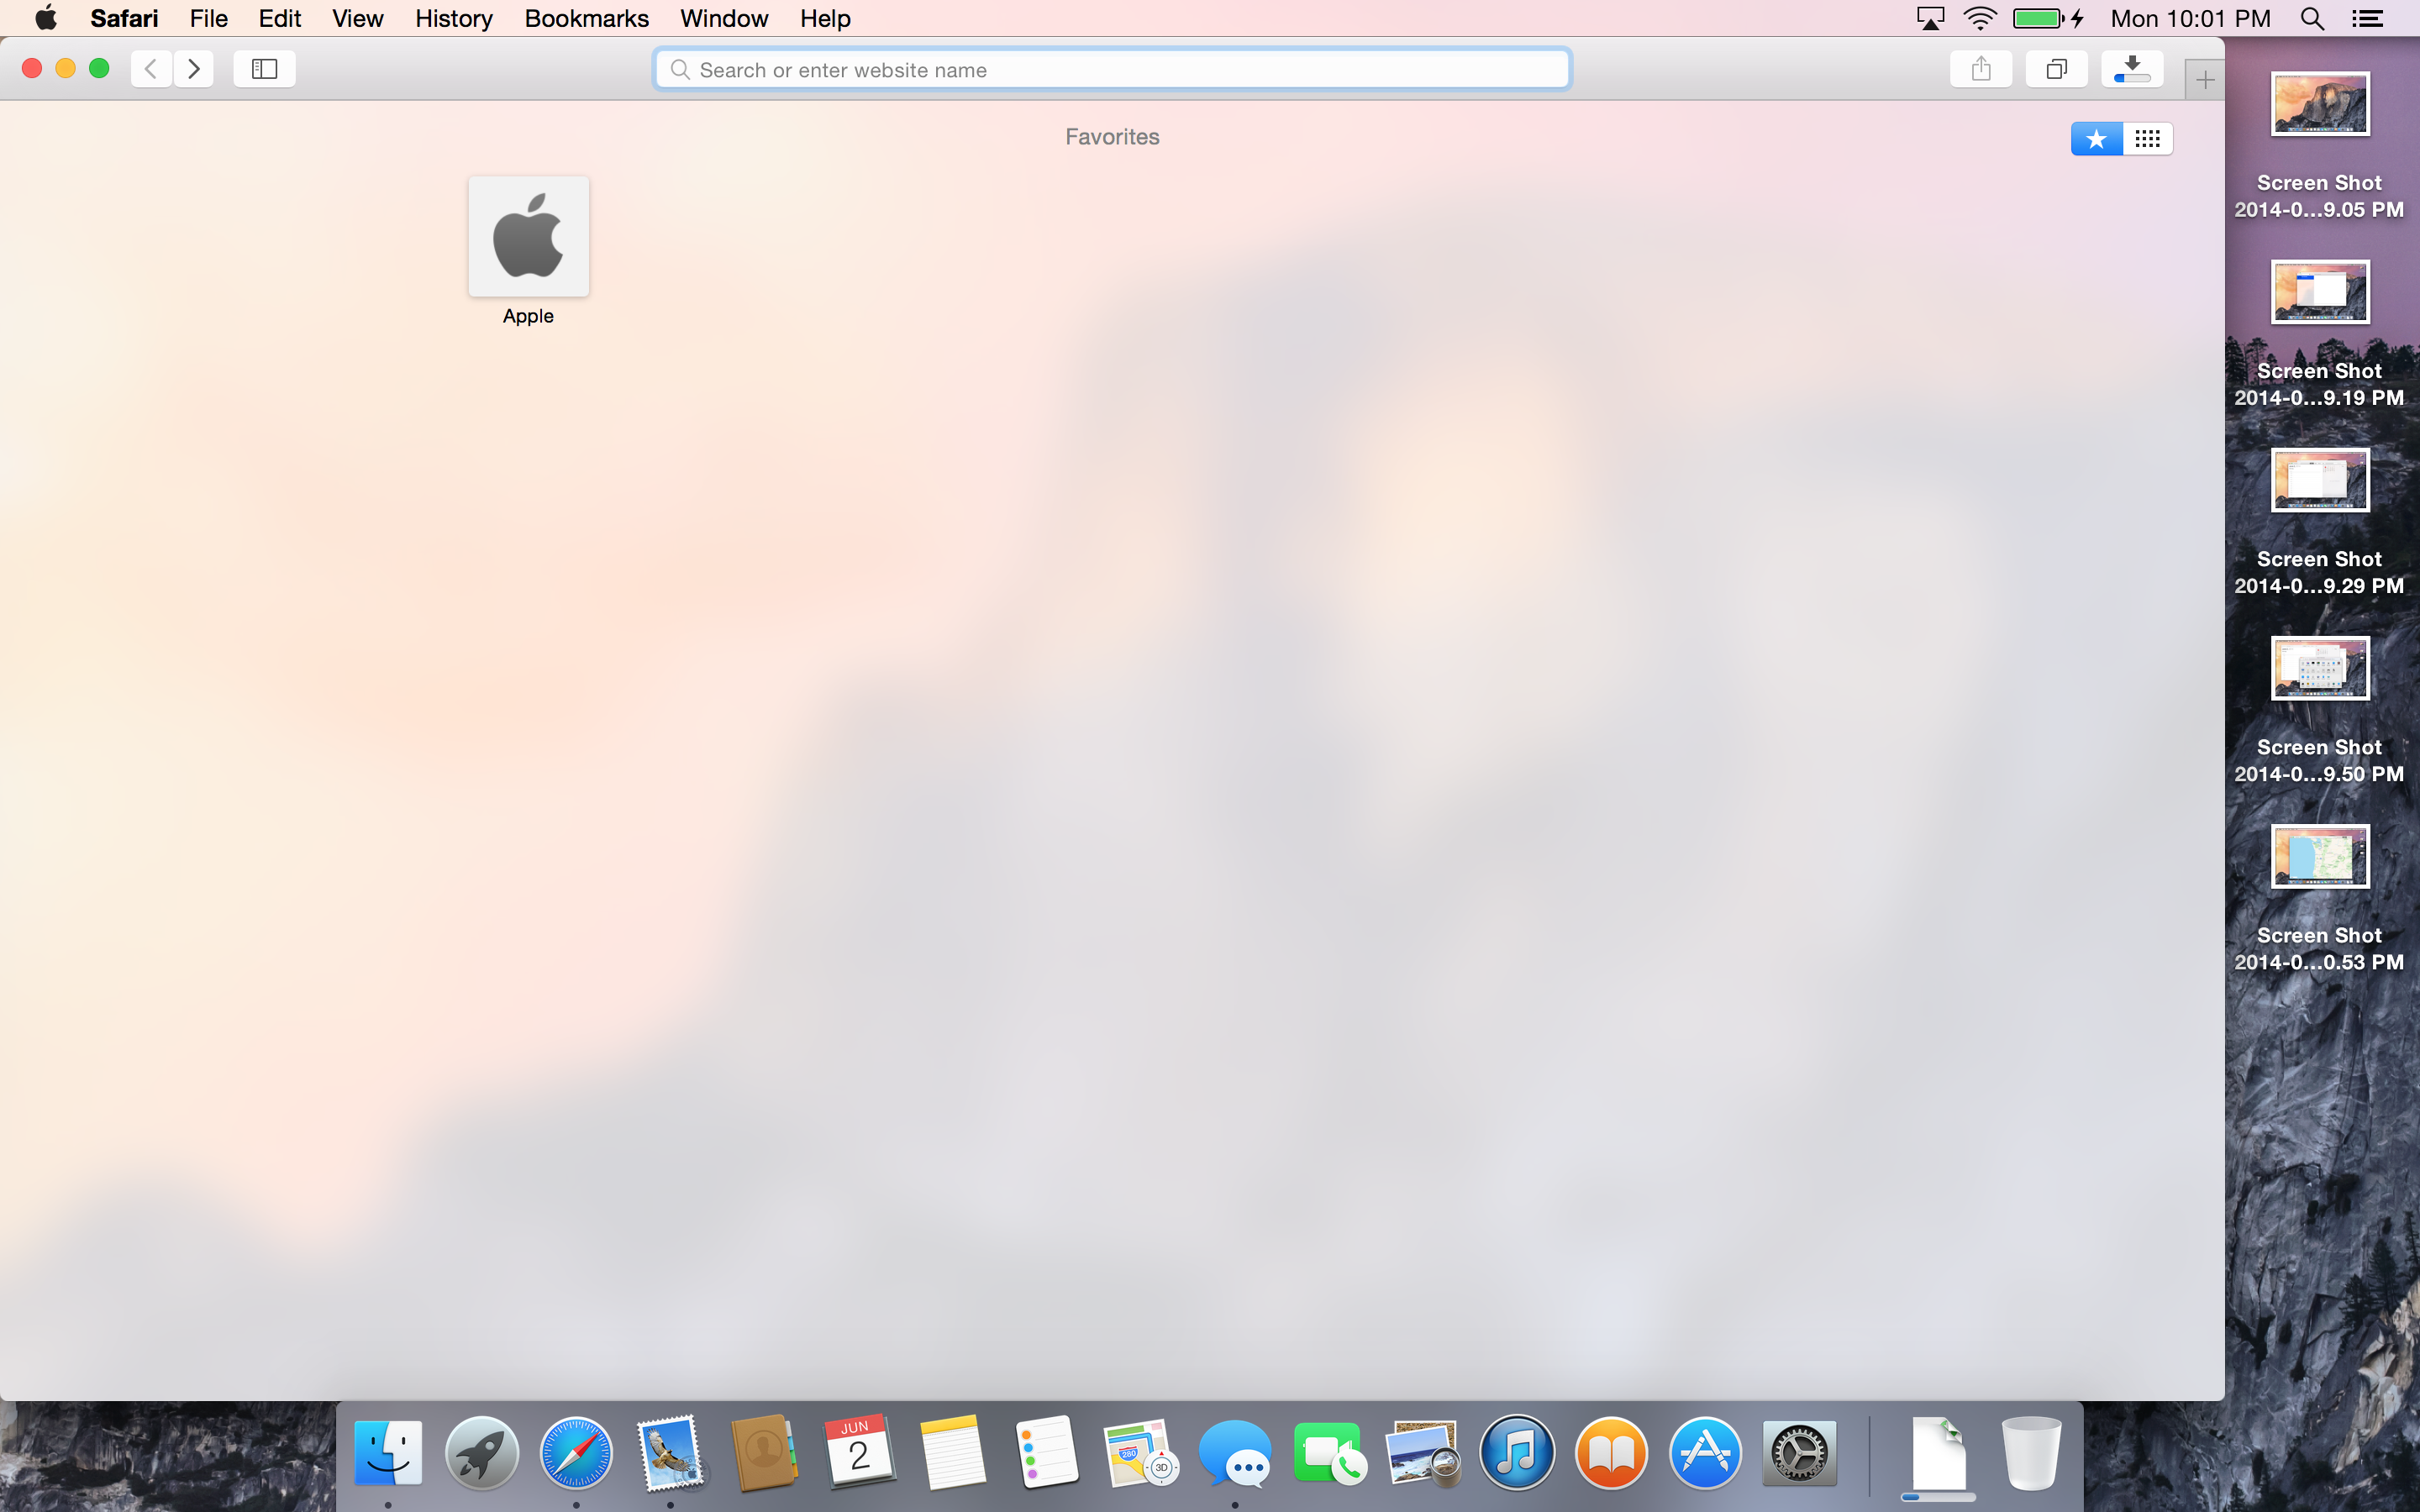Image resolution: width=2420 pixels, height=1512 pixels.
Task: Switch to Top Sites grid view
Action: pyautogui.click(x=2147, y=138)
